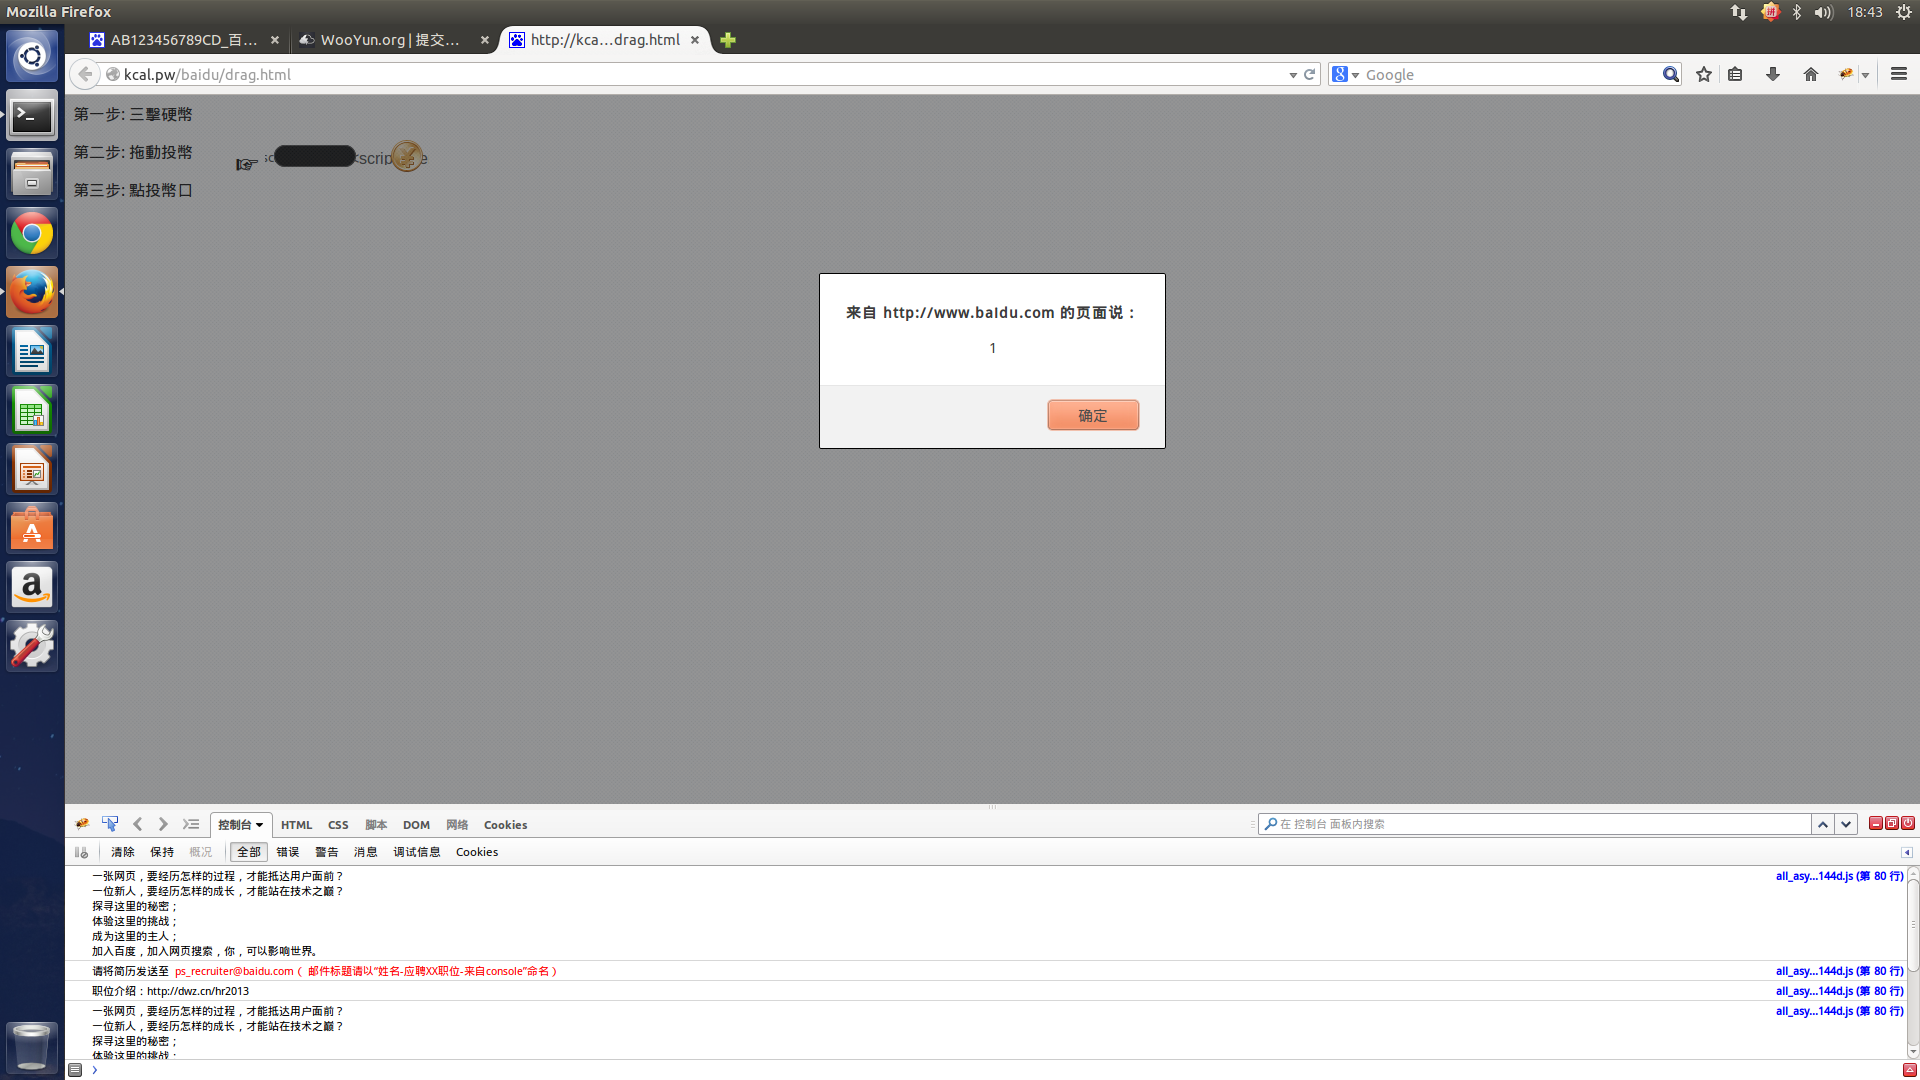
Task: Open the Files manager in dock
Action: tap(32, 175)
